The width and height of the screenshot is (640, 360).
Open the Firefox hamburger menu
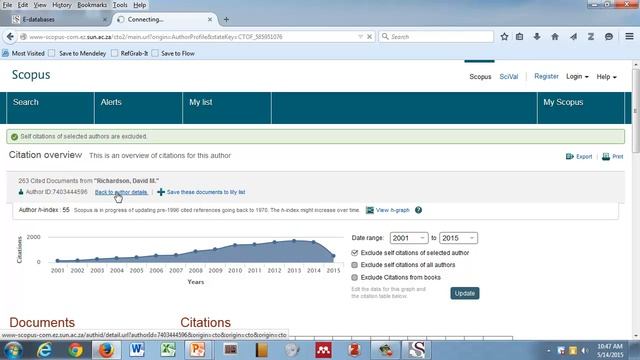pyautogui.click(x=629, y=36)
